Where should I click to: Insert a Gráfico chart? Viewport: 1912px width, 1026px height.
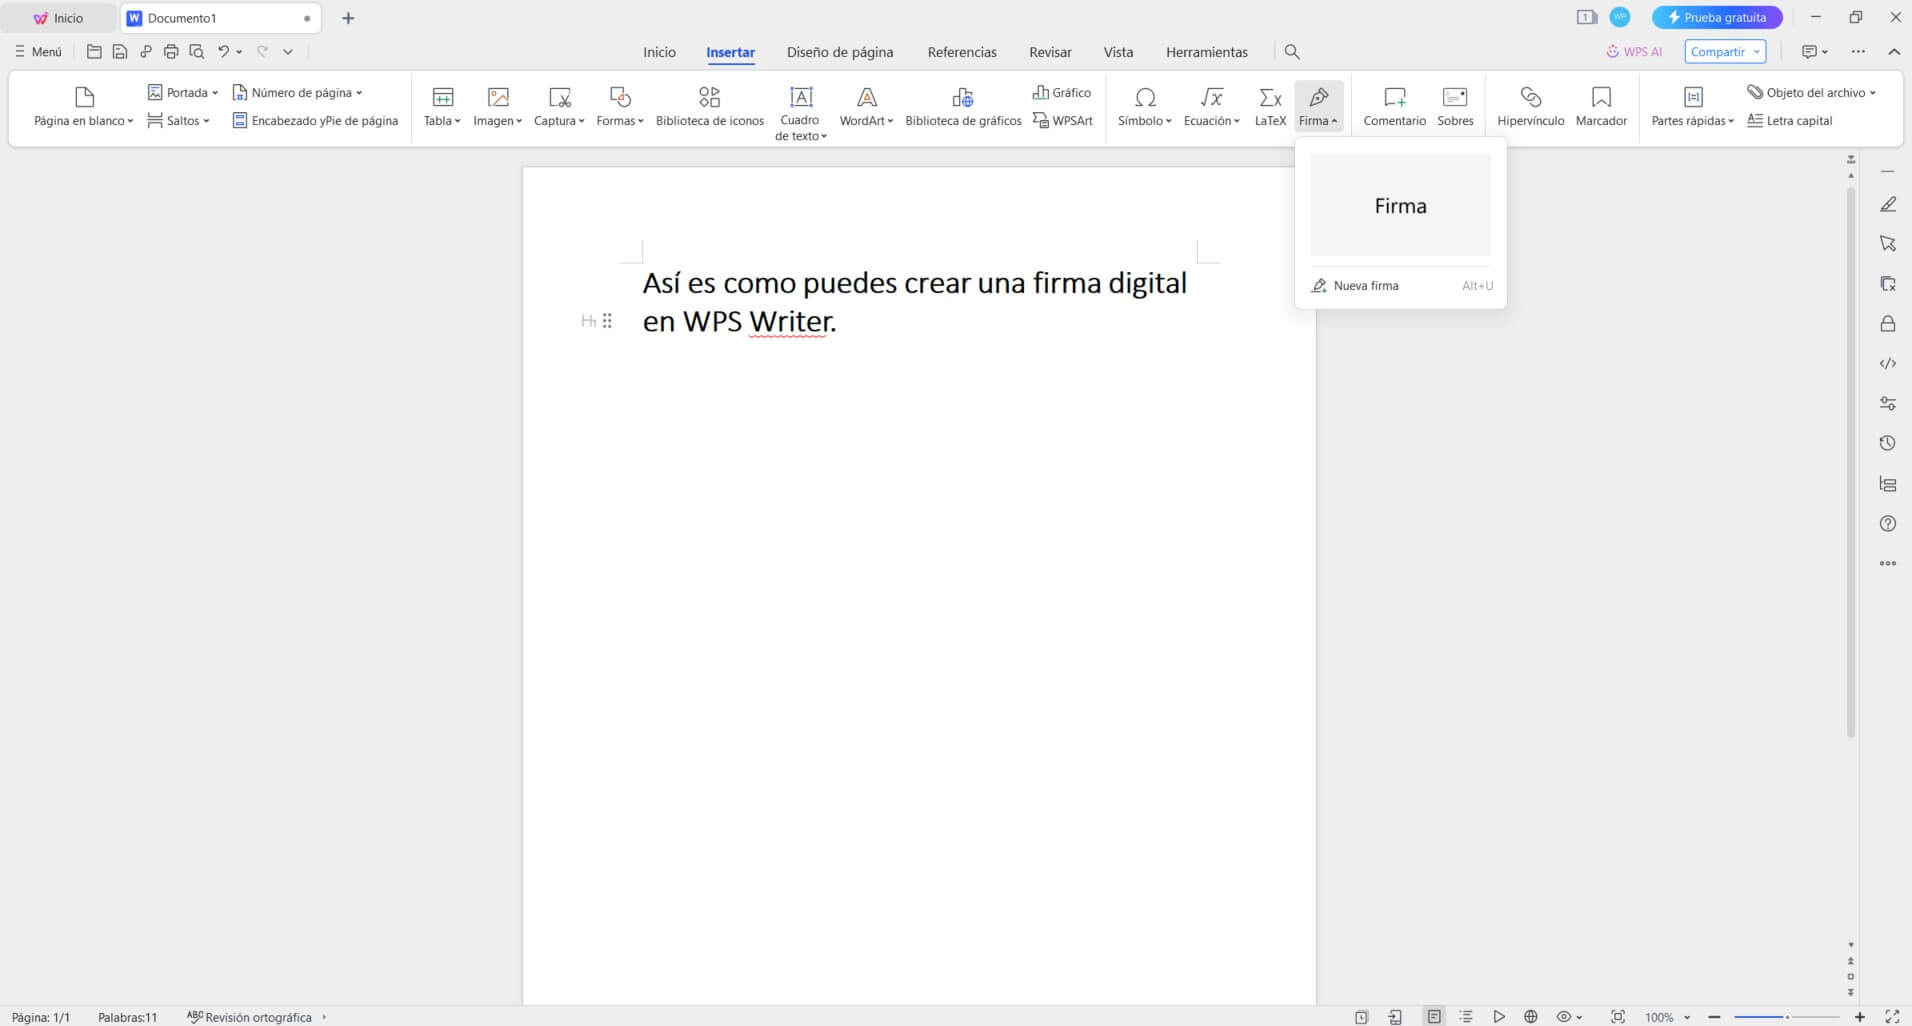click(1061, 92)
